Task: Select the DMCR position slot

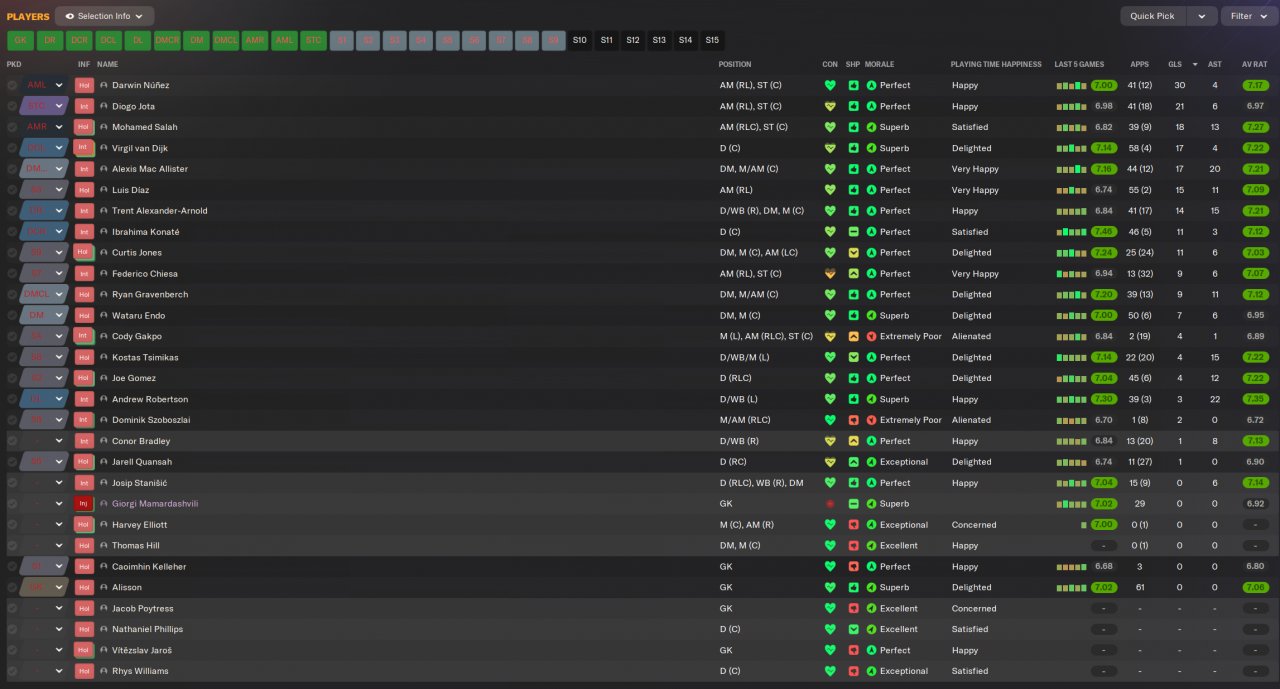Action: coord(167,41)
